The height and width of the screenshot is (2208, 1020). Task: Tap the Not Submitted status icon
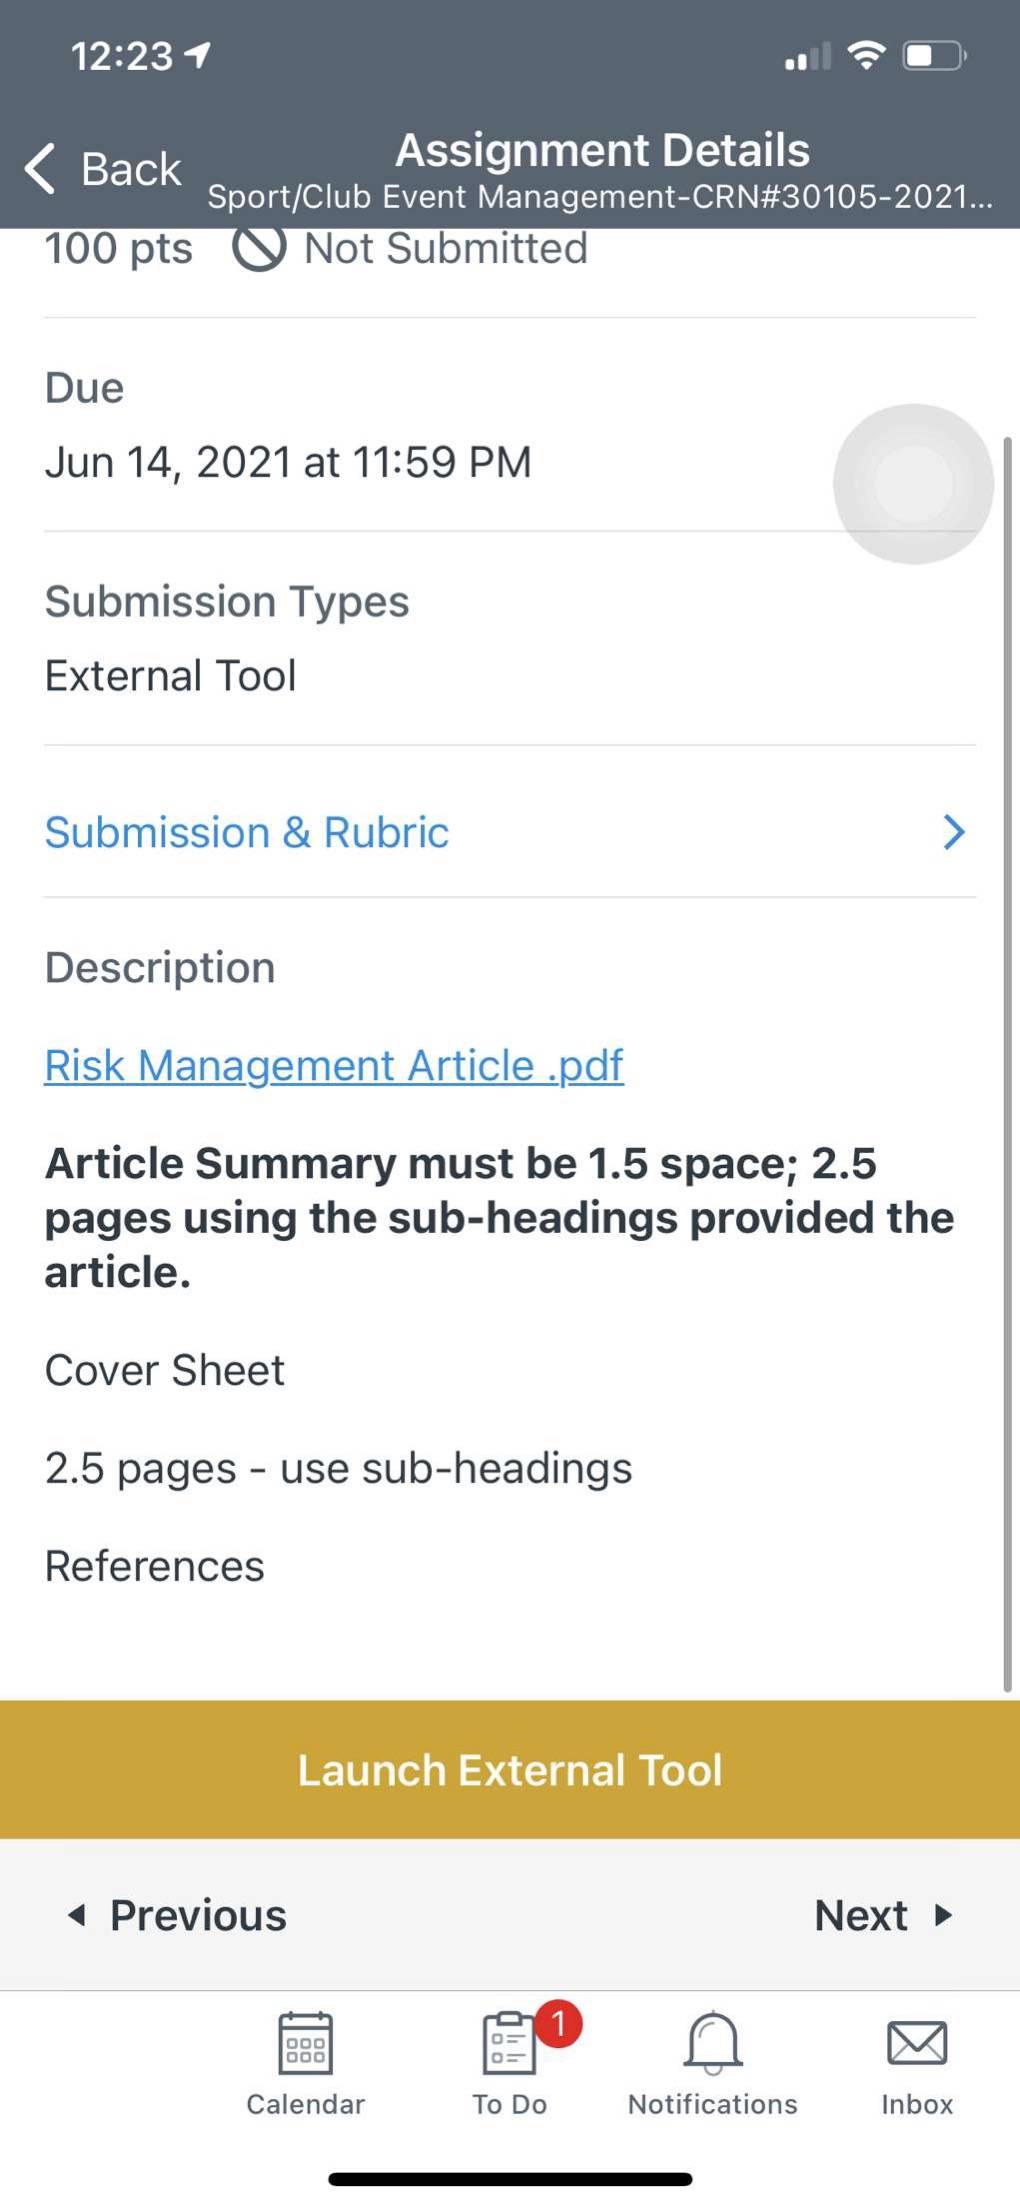point(259,247)
